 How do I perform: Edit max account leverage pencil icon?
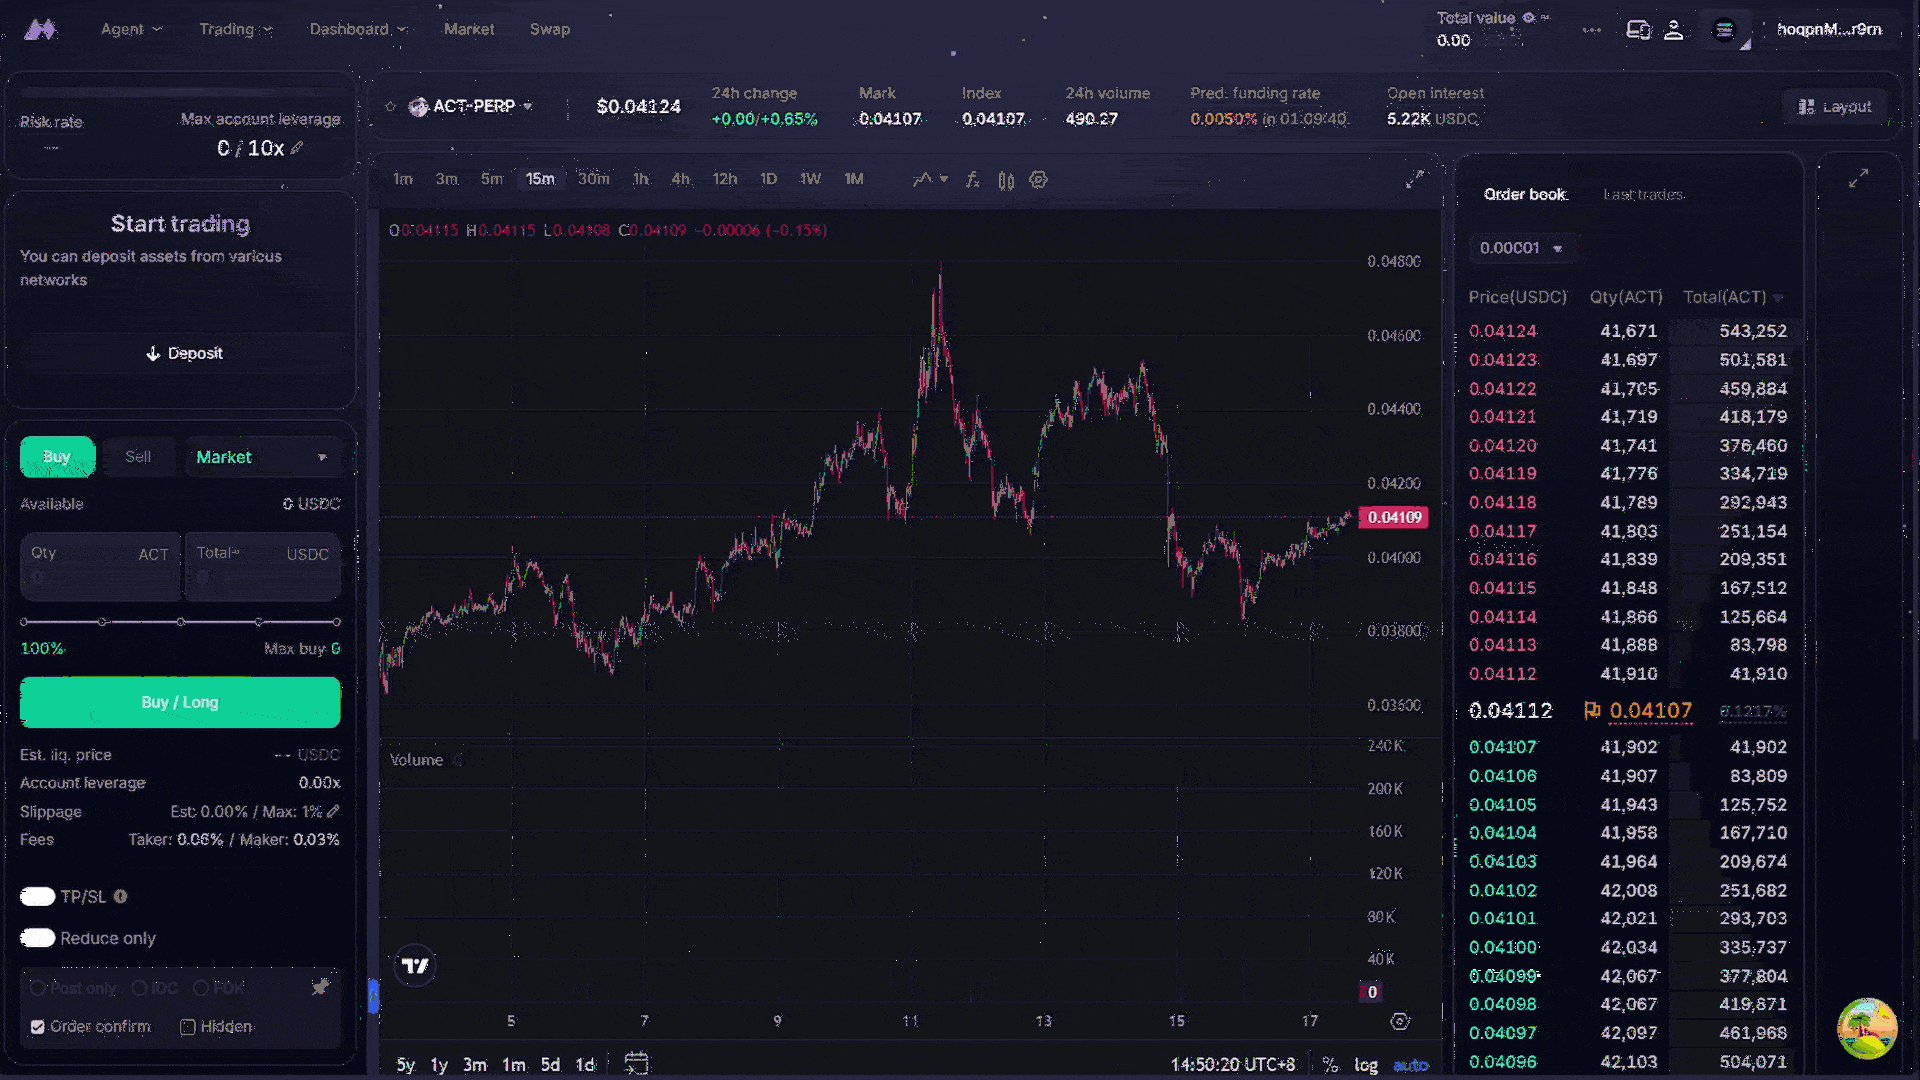(x=297, y=148)
